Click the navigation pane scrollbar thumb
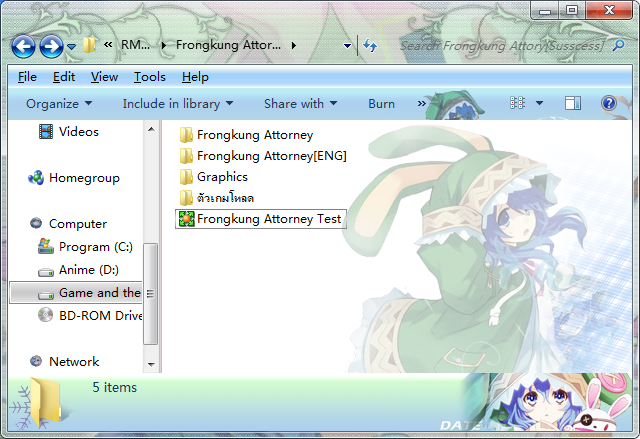 click(150, 294)
